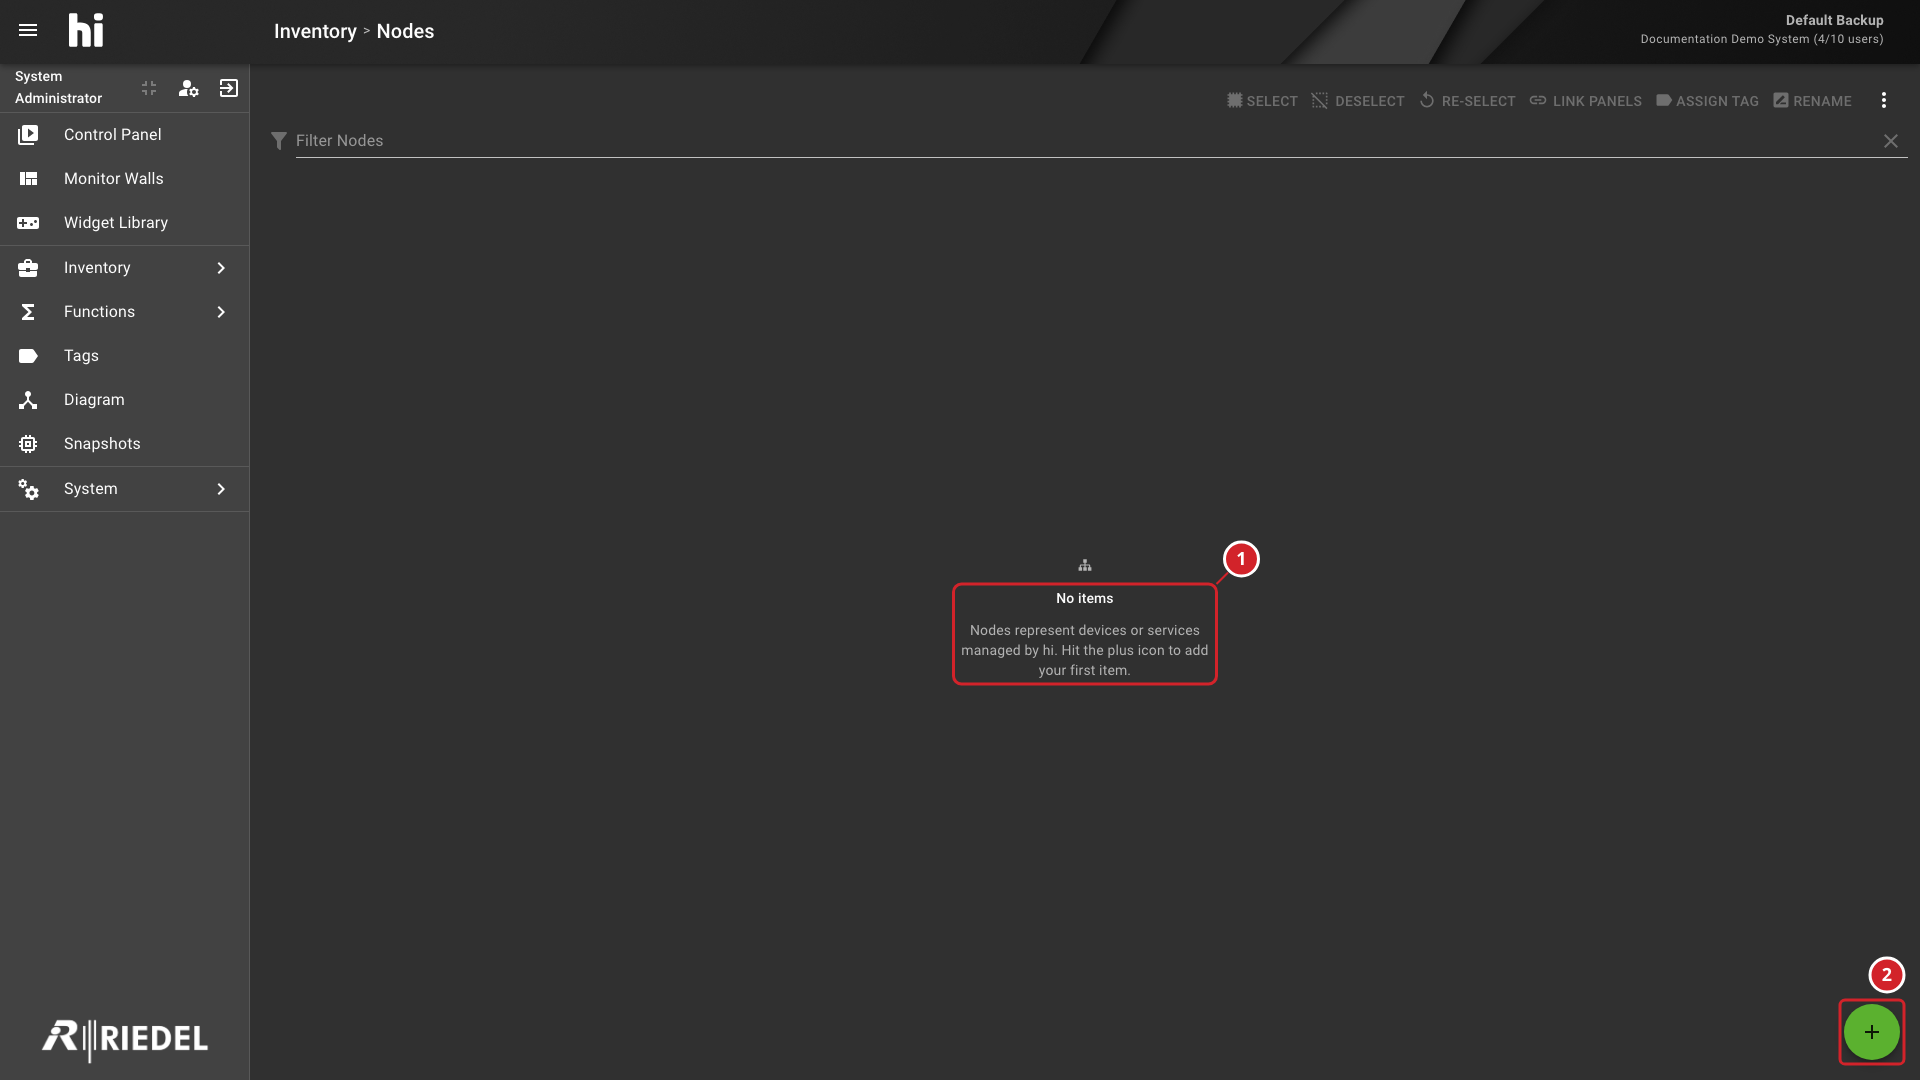Click the RE-SELECT toolbar button
1920x1080 pixels.
(x=1467, y=101)
